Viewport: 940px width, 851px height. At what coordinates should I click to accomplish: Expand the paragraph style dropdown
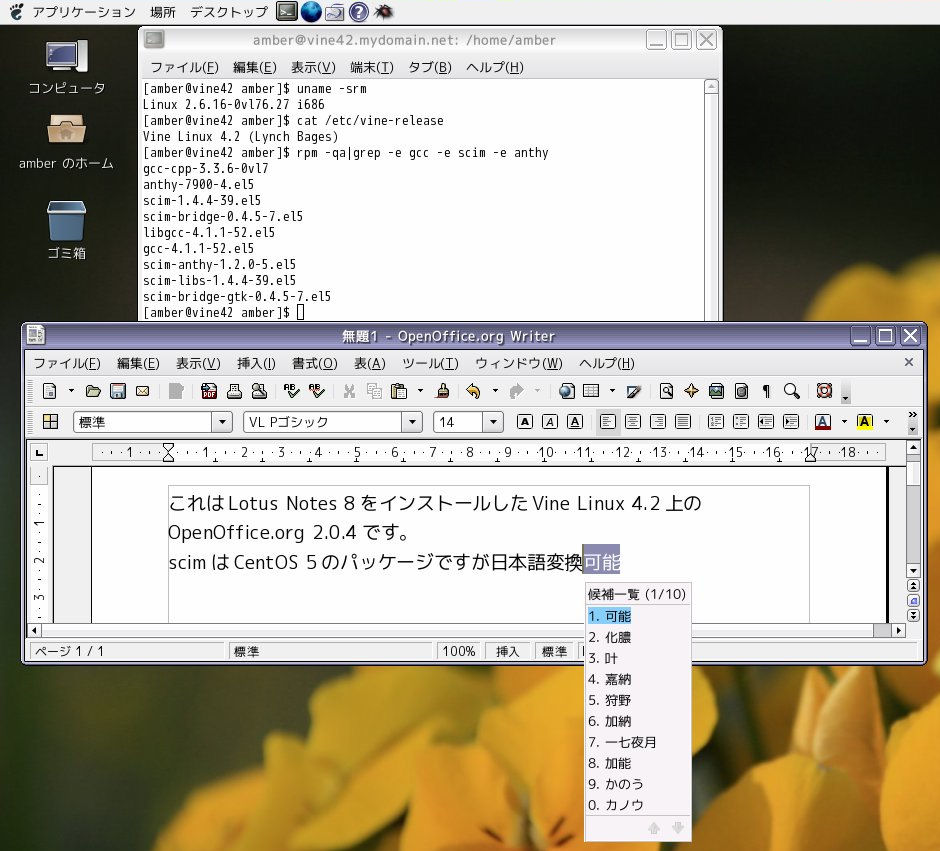[x=222, y=422]
